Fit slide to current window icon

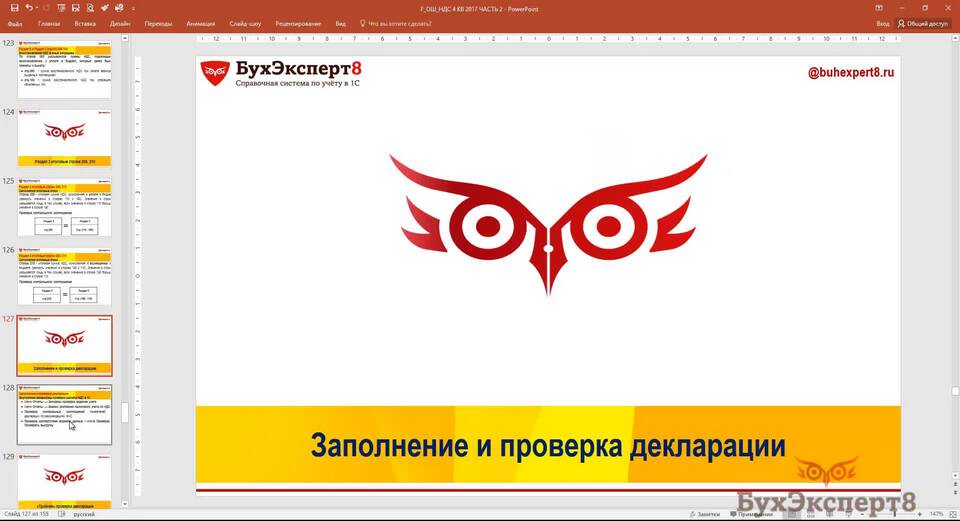[x=953, y=514]
